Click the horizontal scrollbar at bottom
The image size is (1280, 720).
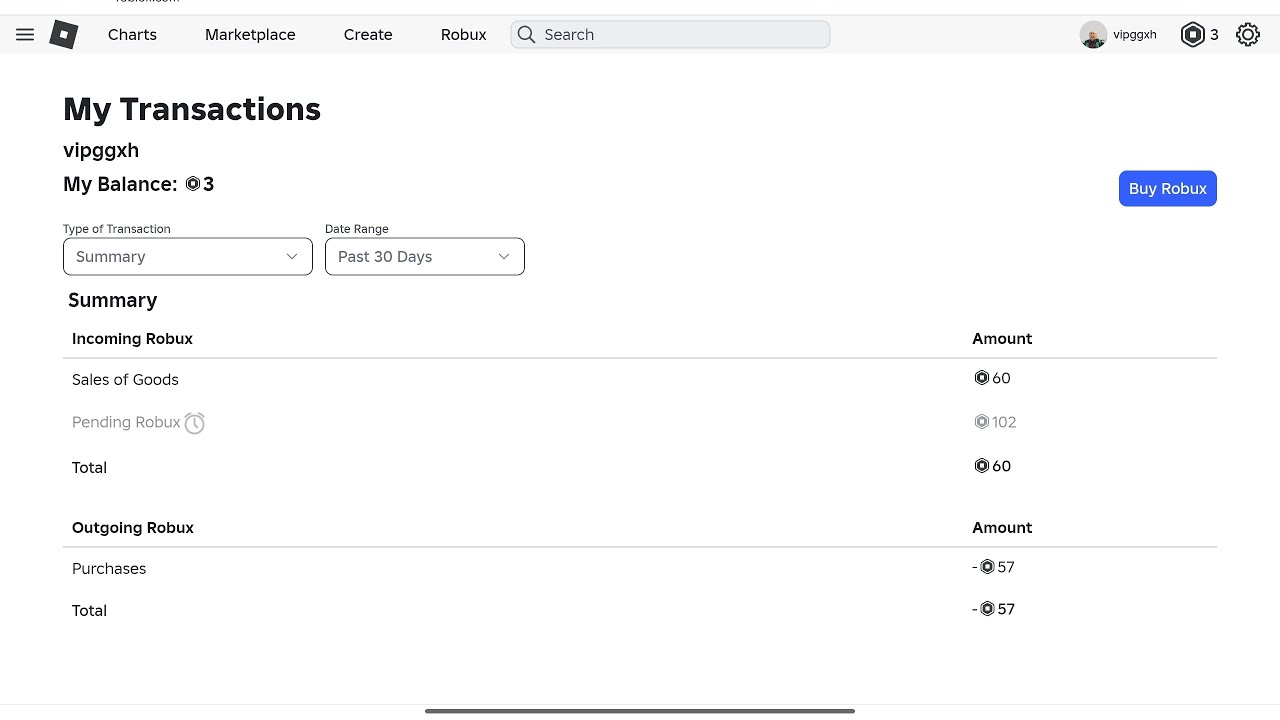tap(640, 711)
